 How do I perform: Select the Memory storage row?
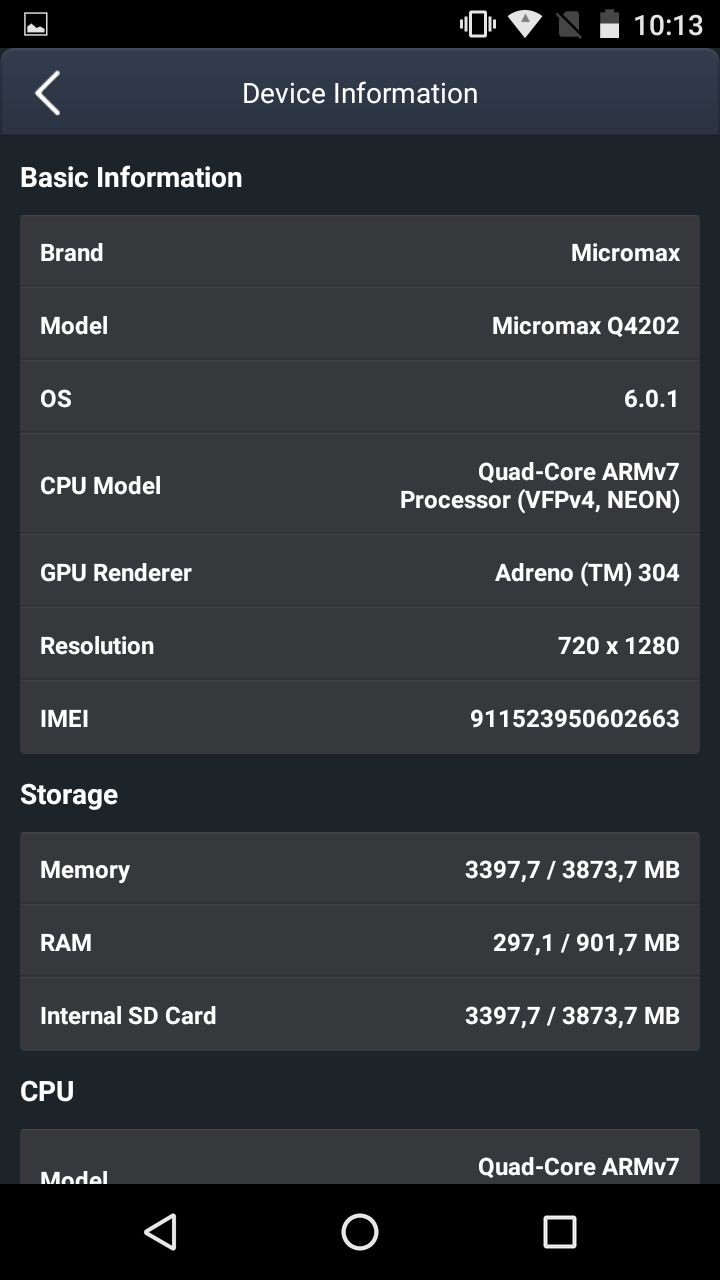(x=360, y=869)
